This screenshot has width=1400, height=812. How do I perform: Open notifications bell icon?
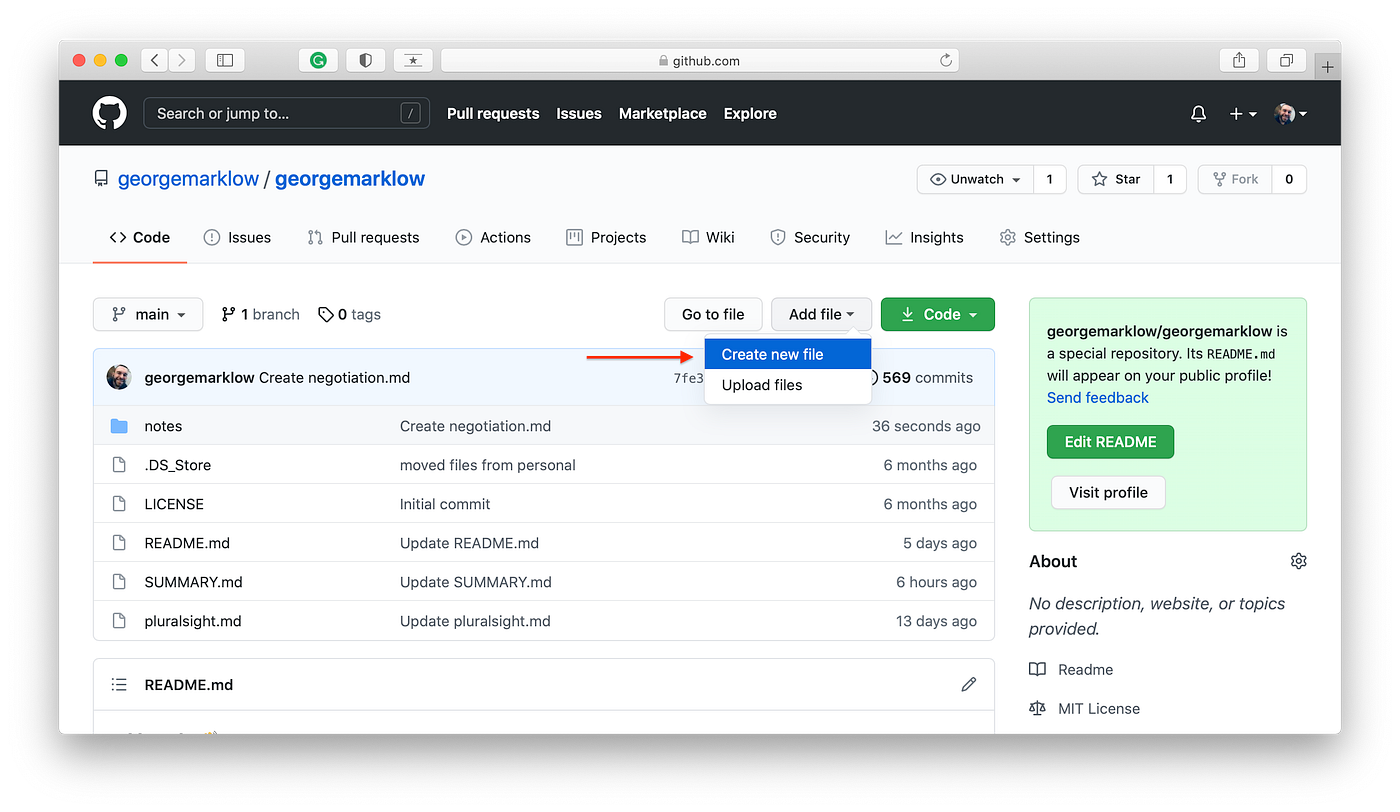(x=1198, y=114)
